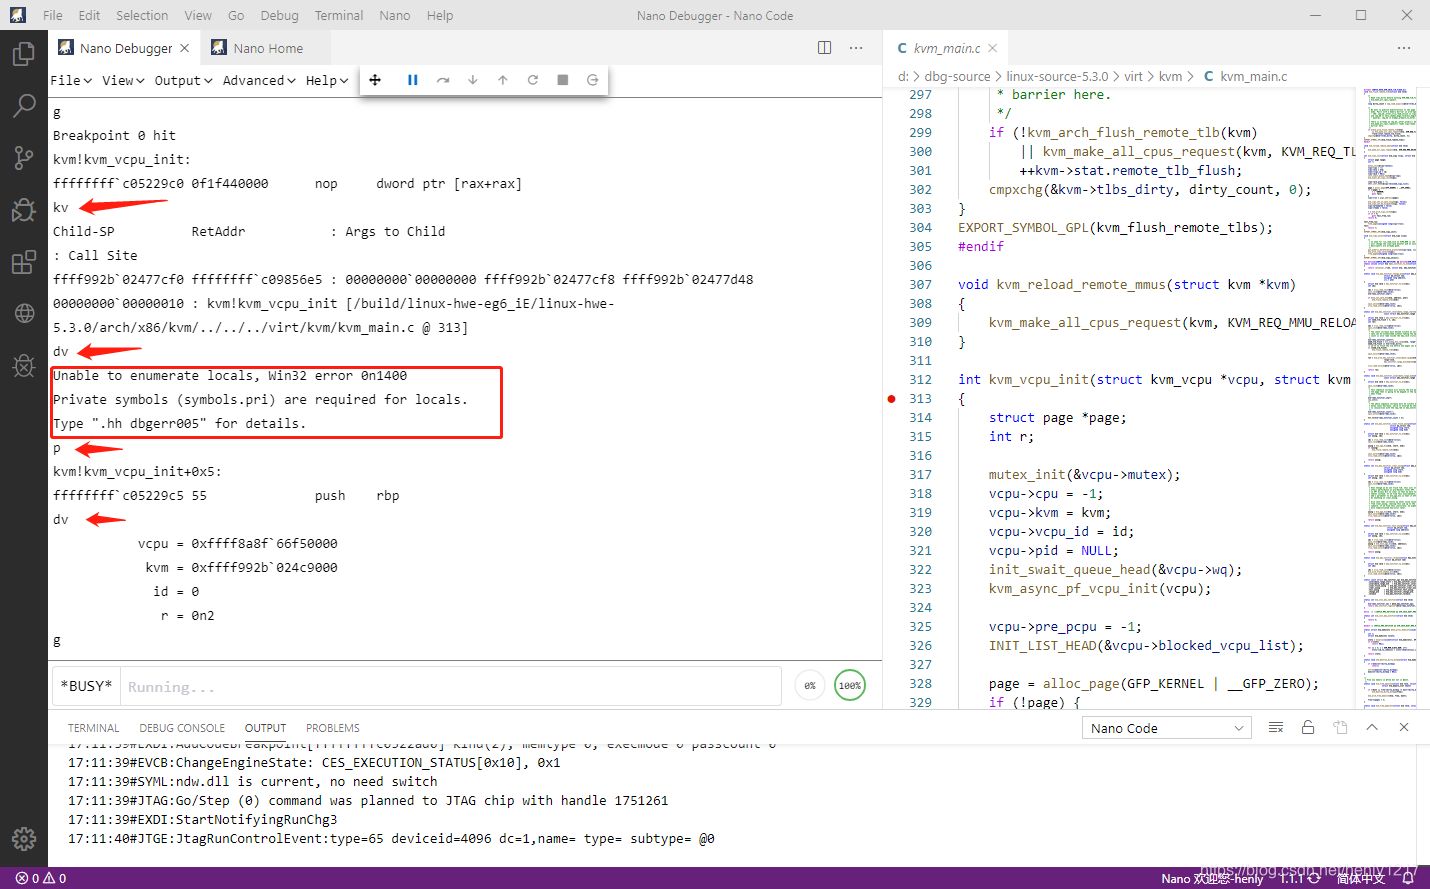
Task: Click the language selector in status bar
Action: point(1360,878)
